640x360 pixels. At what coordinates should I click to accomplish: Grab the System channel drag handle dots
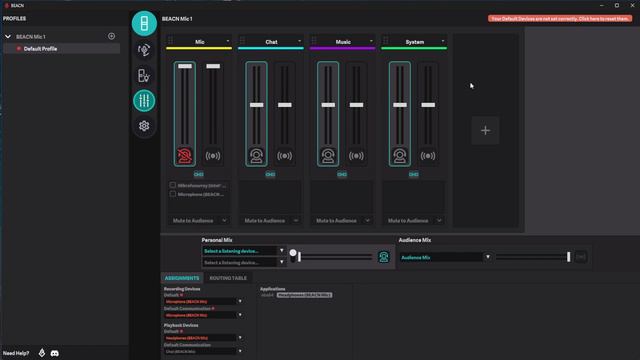386,40
